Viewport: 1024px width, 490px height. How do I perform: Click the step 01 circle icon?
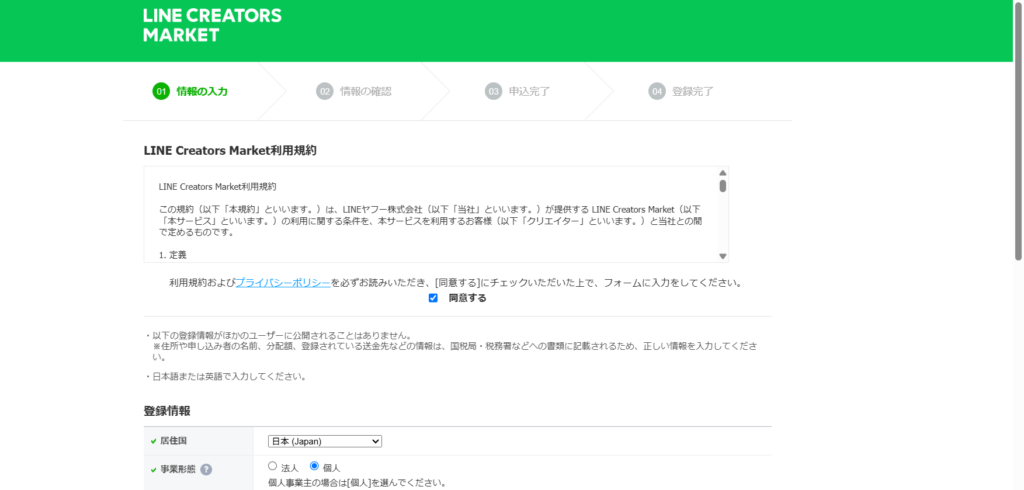[x=161, y=91]
